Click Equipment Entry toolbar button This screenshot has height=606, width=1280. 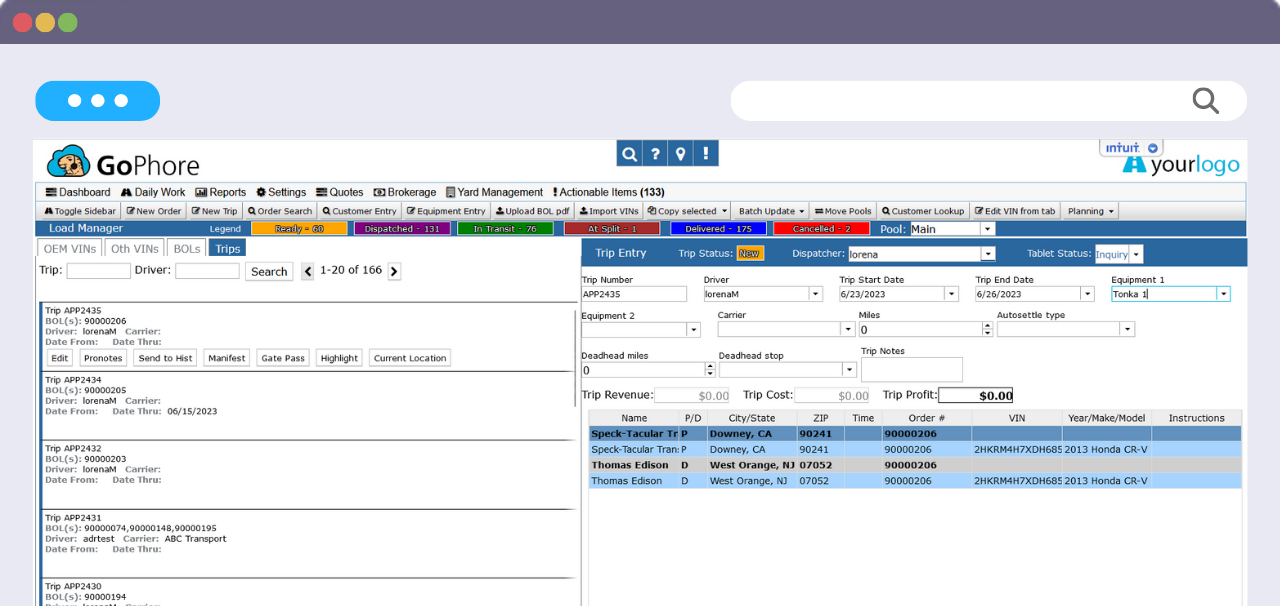coord(446,211)
